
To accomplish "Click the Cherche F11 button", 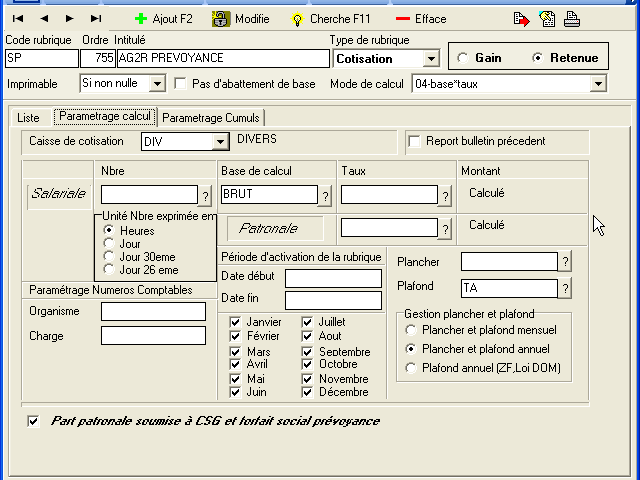I will (331, 19).
